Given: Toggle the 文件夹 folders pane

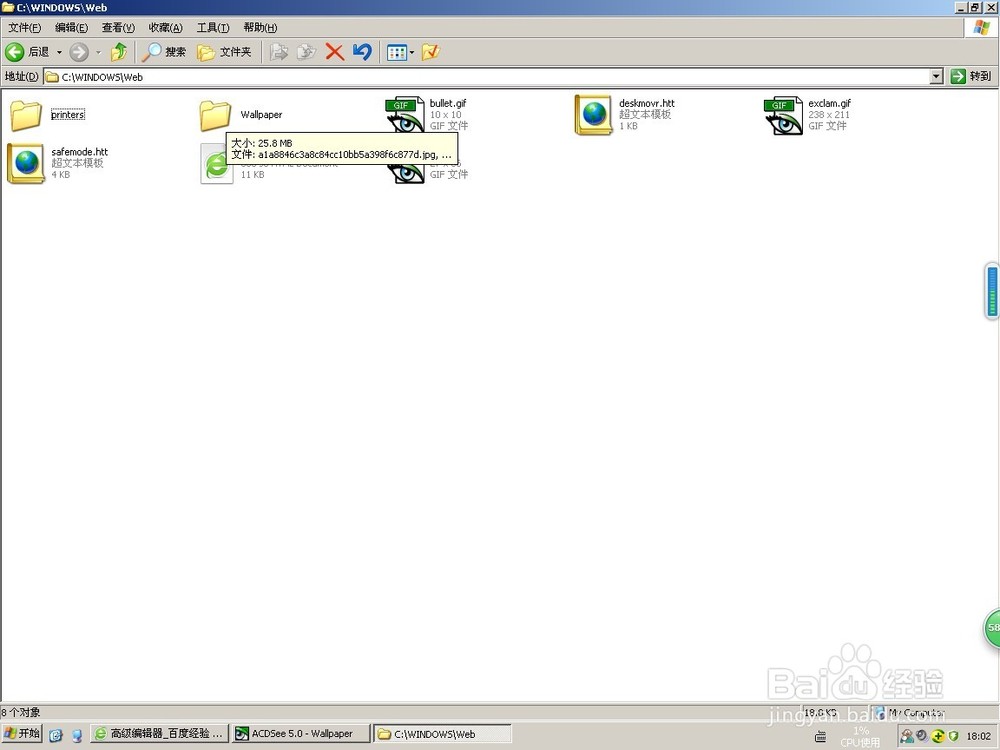Looking at the screenshot, I should coord(224,52).
